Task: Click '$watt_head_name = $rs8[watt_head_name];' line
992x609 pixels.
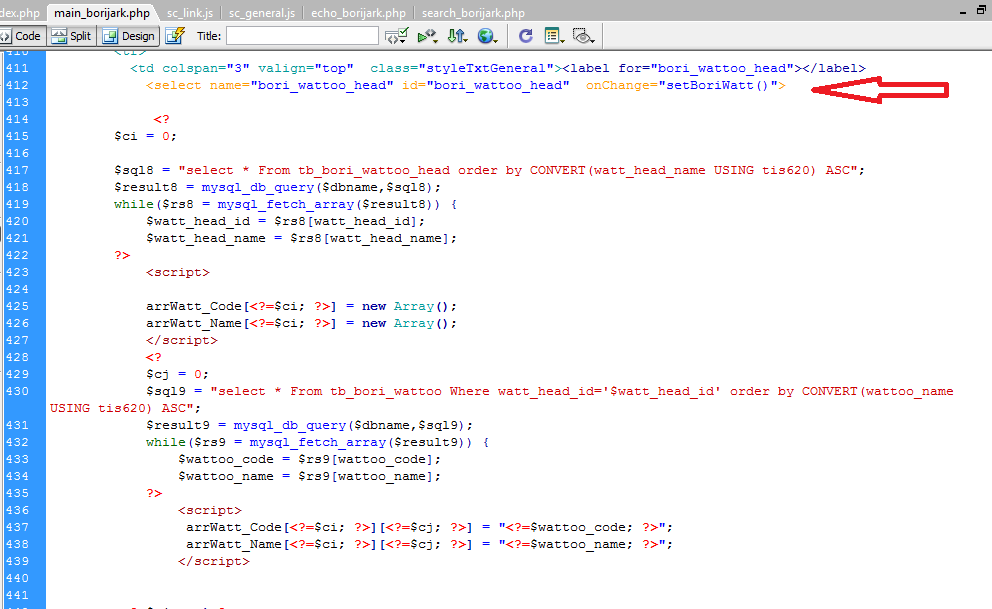Action: [301, 238]
